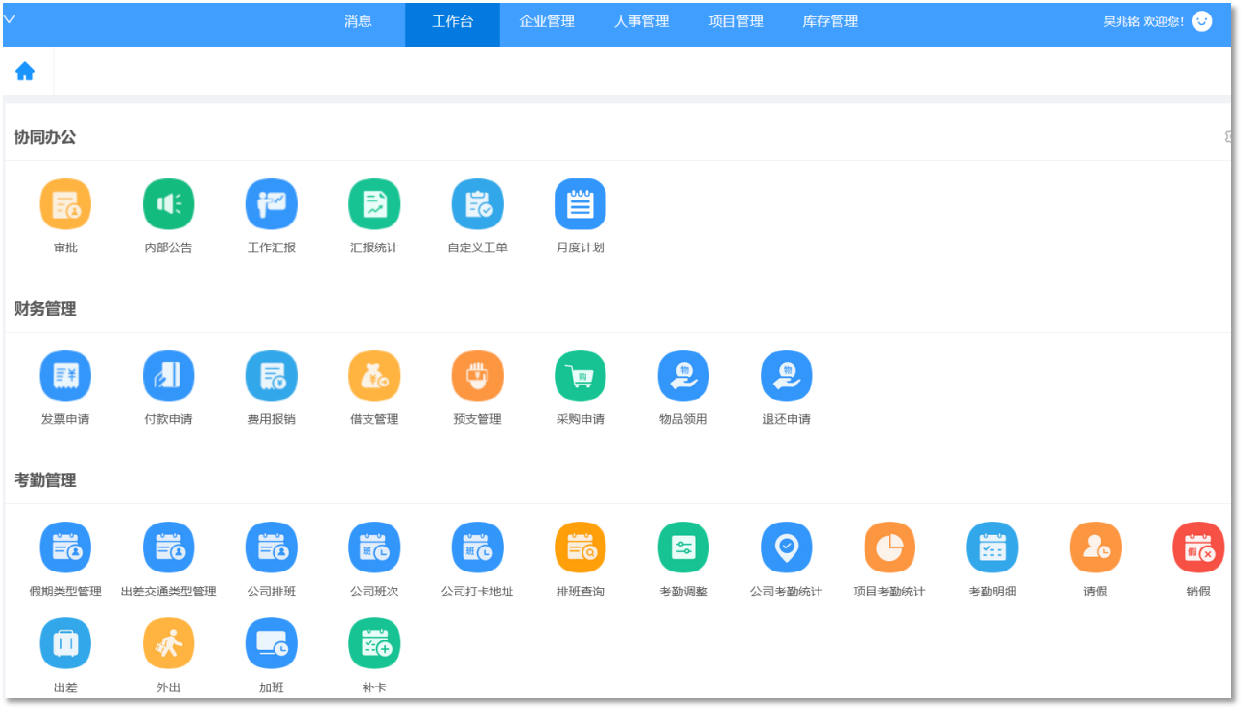Open 内部公告 internal announcements
Image resolution: width=1242 pixels, height=710 pixels.
pyautogui.click(x=168, y=203)
